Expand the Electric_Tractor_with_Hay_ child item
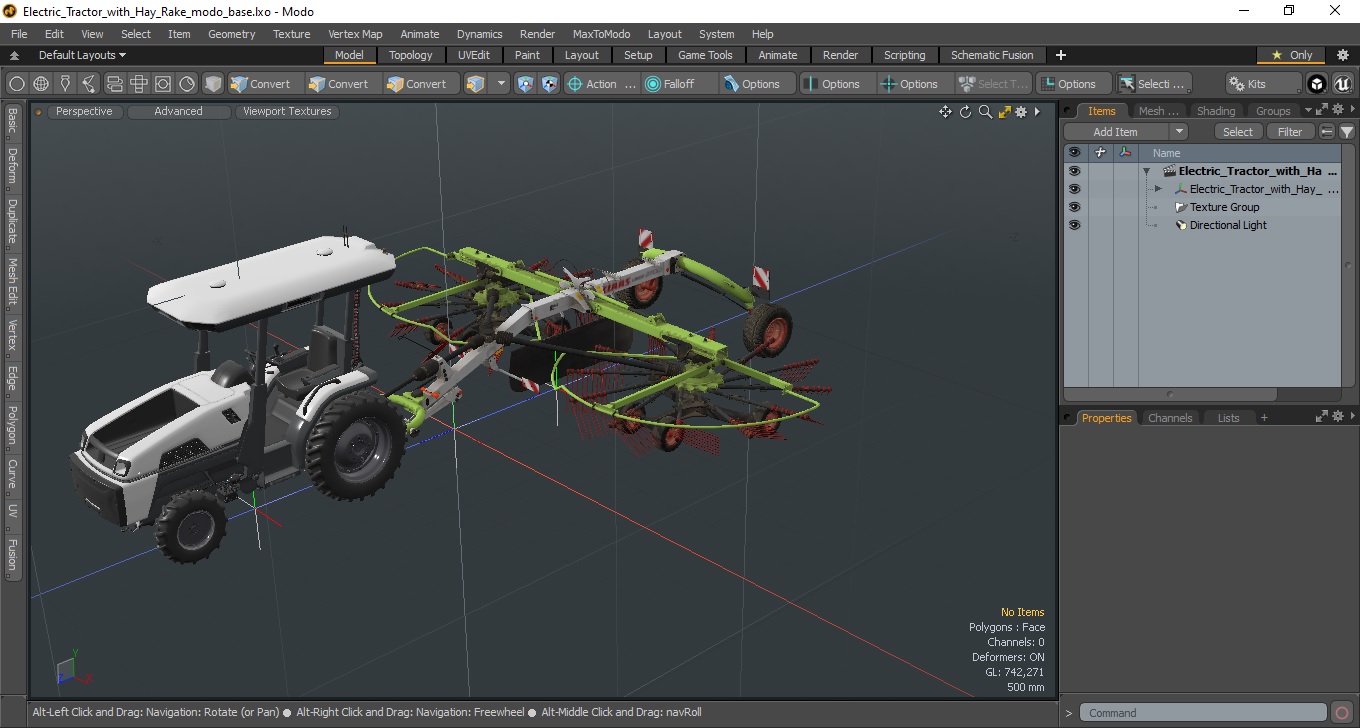 click(x=1158, y=189)
